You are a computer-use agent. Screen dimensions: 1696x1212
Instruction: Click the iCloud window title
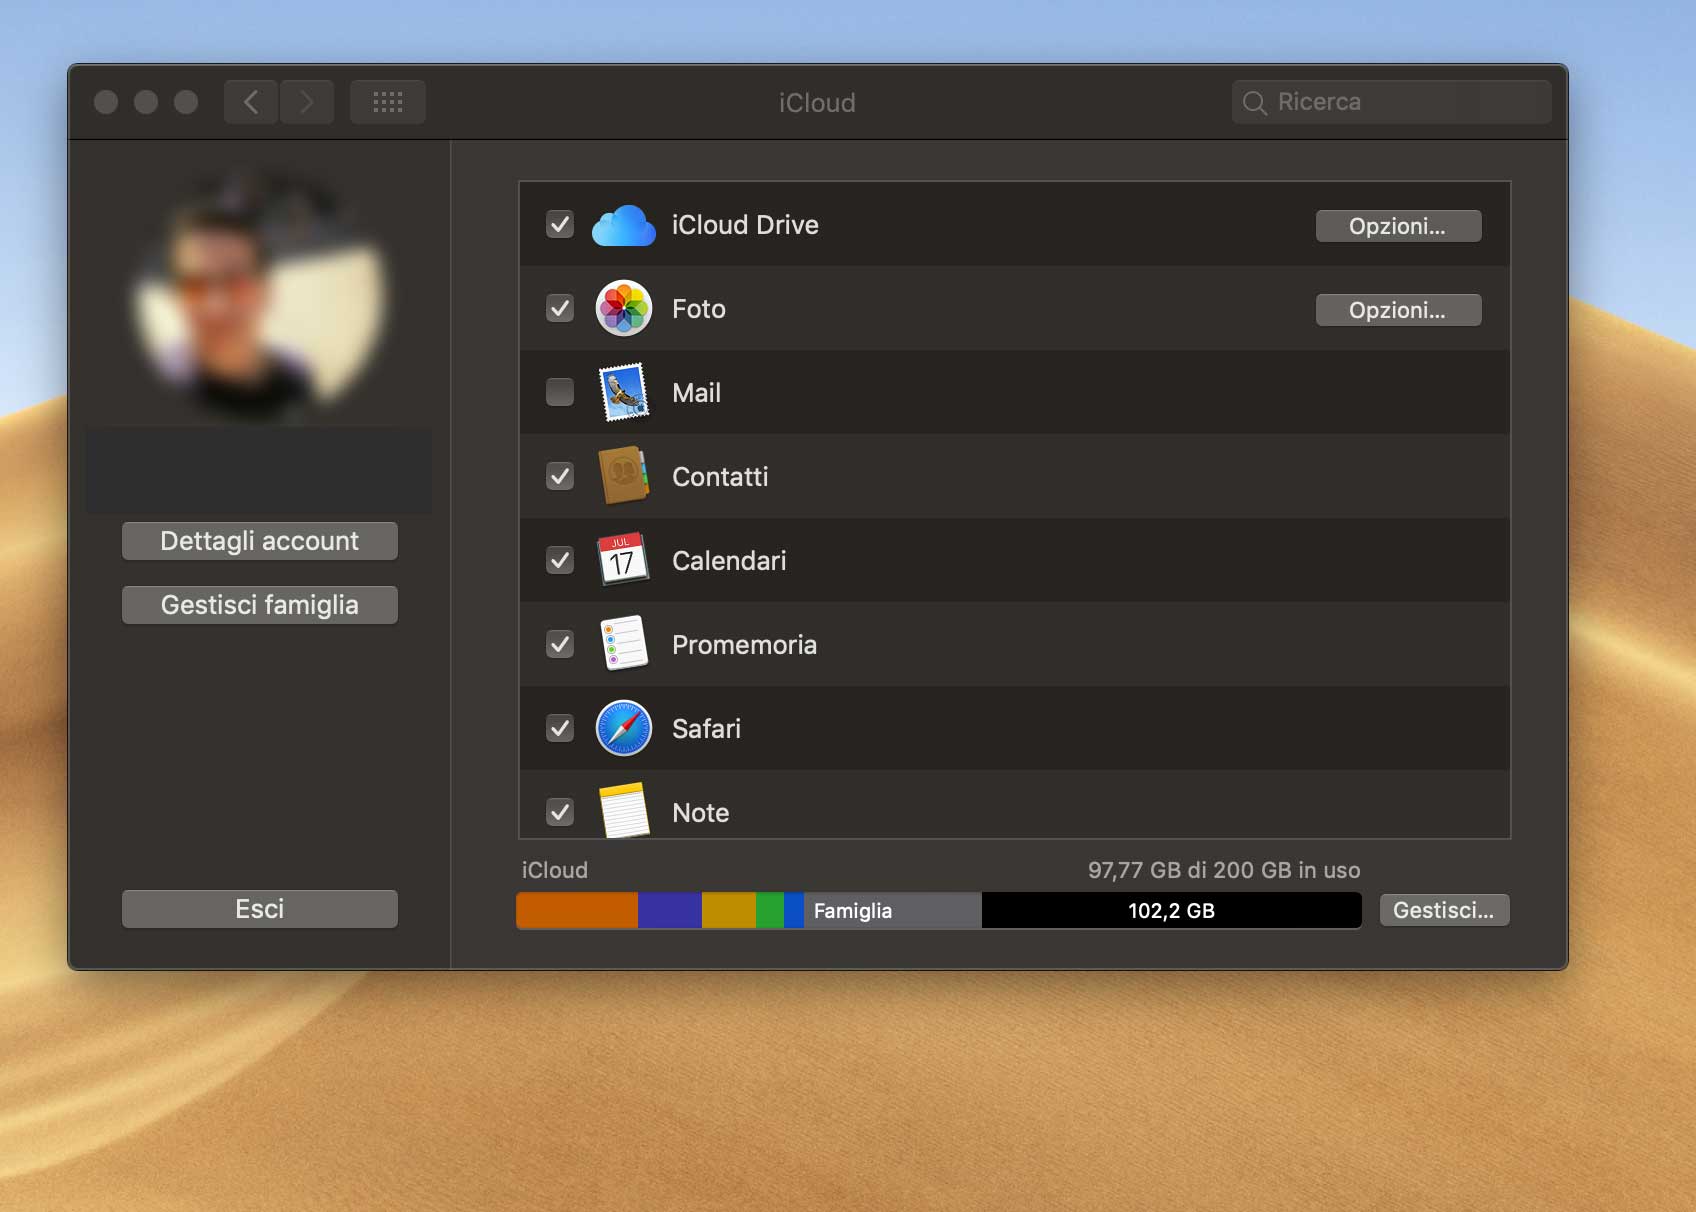817,103
